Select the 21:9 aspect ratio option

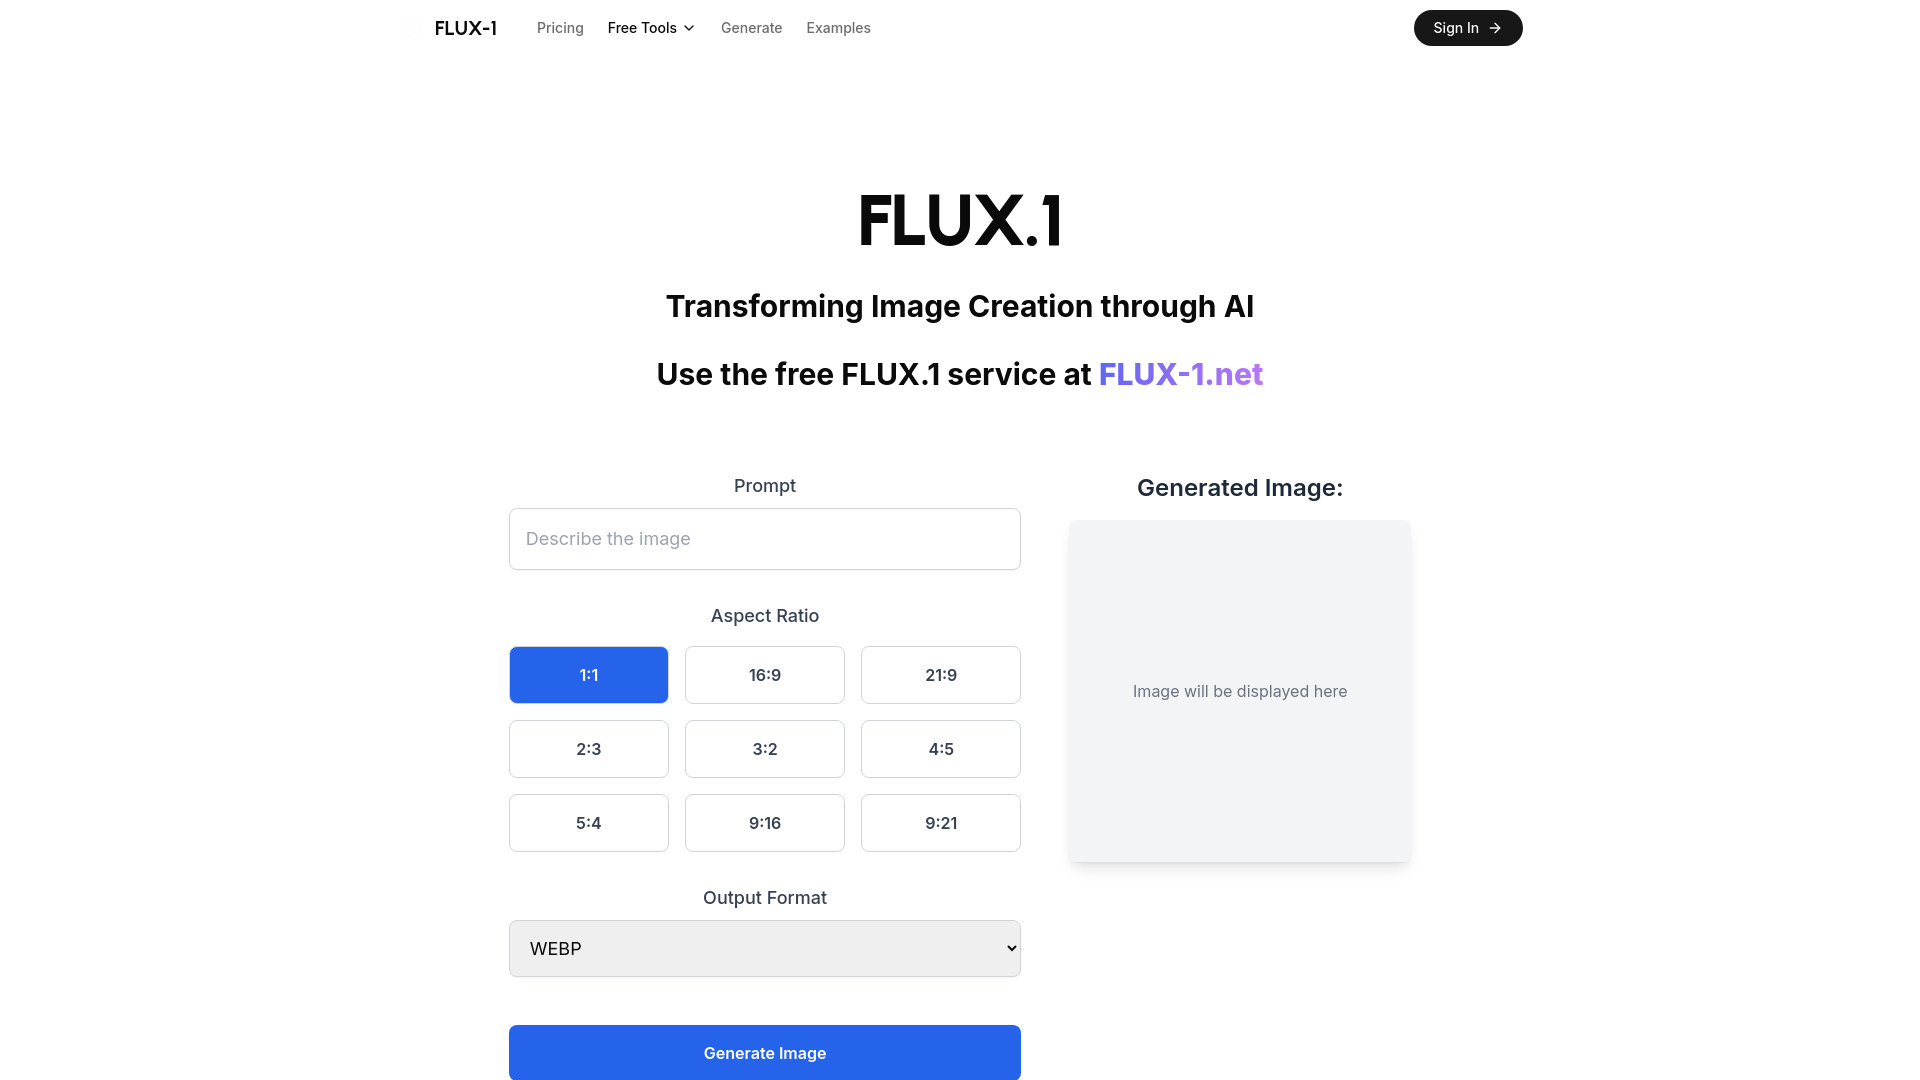pos(940,674)
